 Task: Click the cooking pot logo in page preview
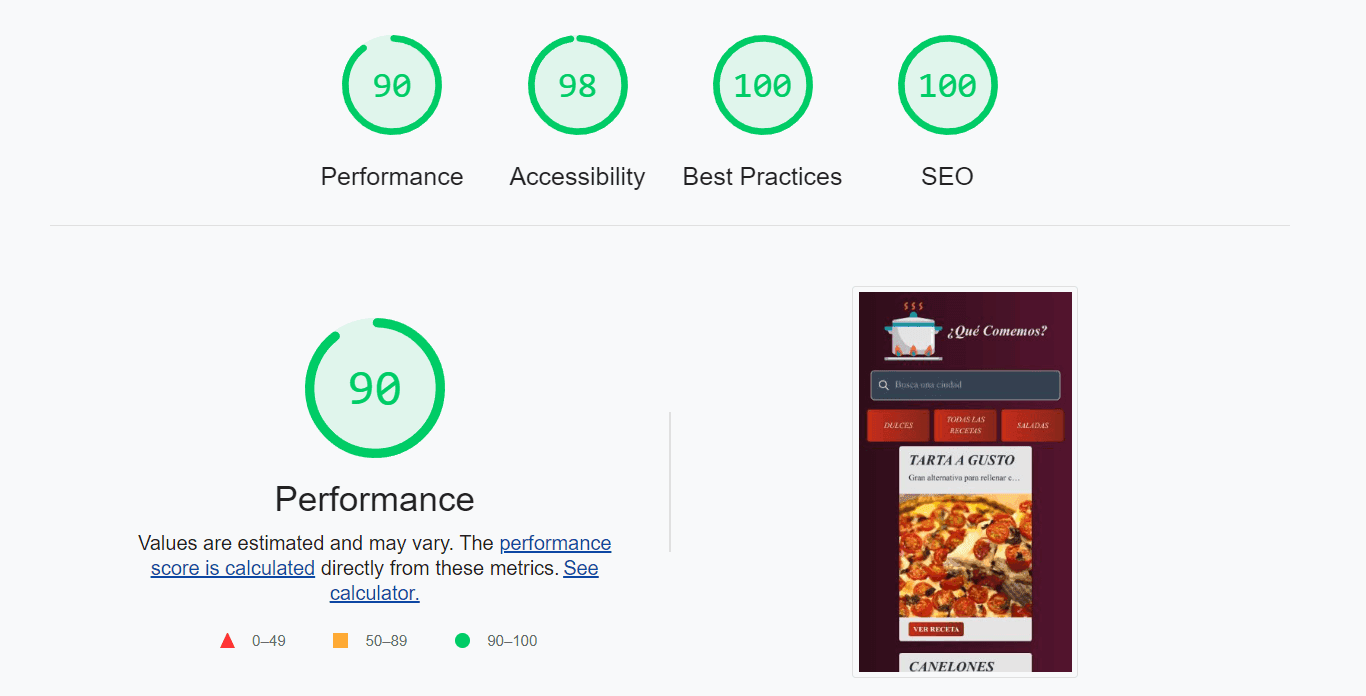coord(912,330)
